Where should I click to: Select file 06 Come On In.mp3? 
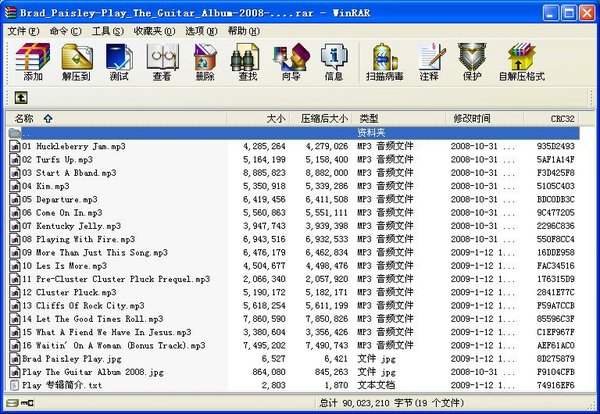(x=62, y=213)
